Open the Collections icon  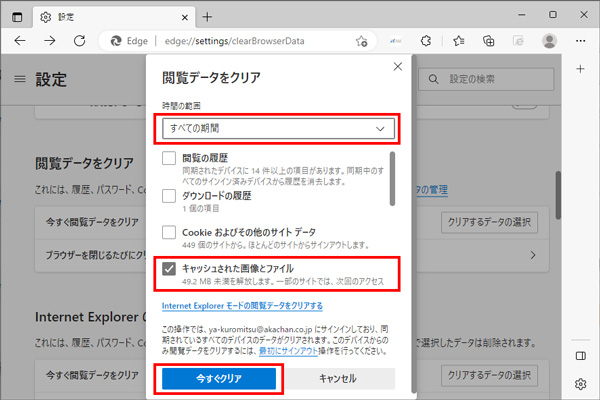(x=489, y=41)
